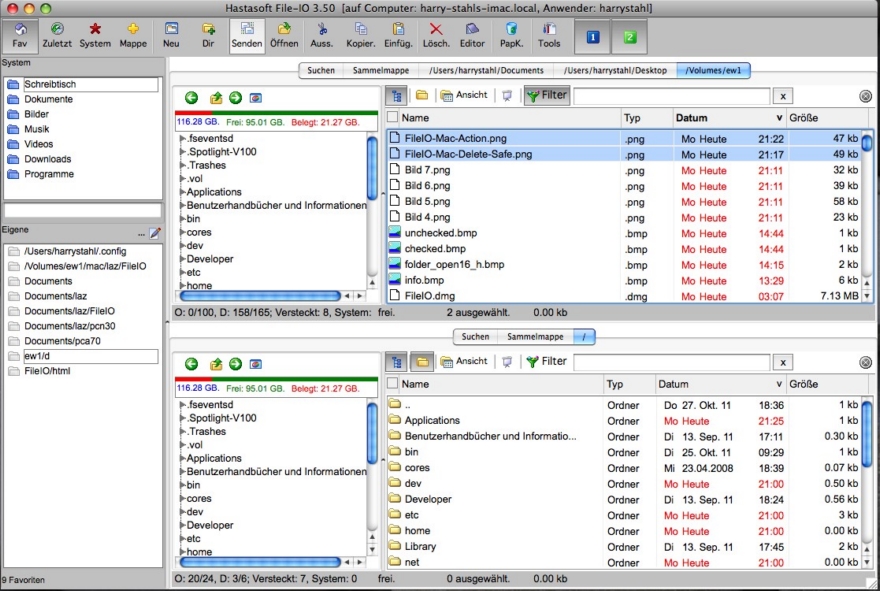
Task: Click upper tree horizontal scrollbar
Action: pos(261,295)
